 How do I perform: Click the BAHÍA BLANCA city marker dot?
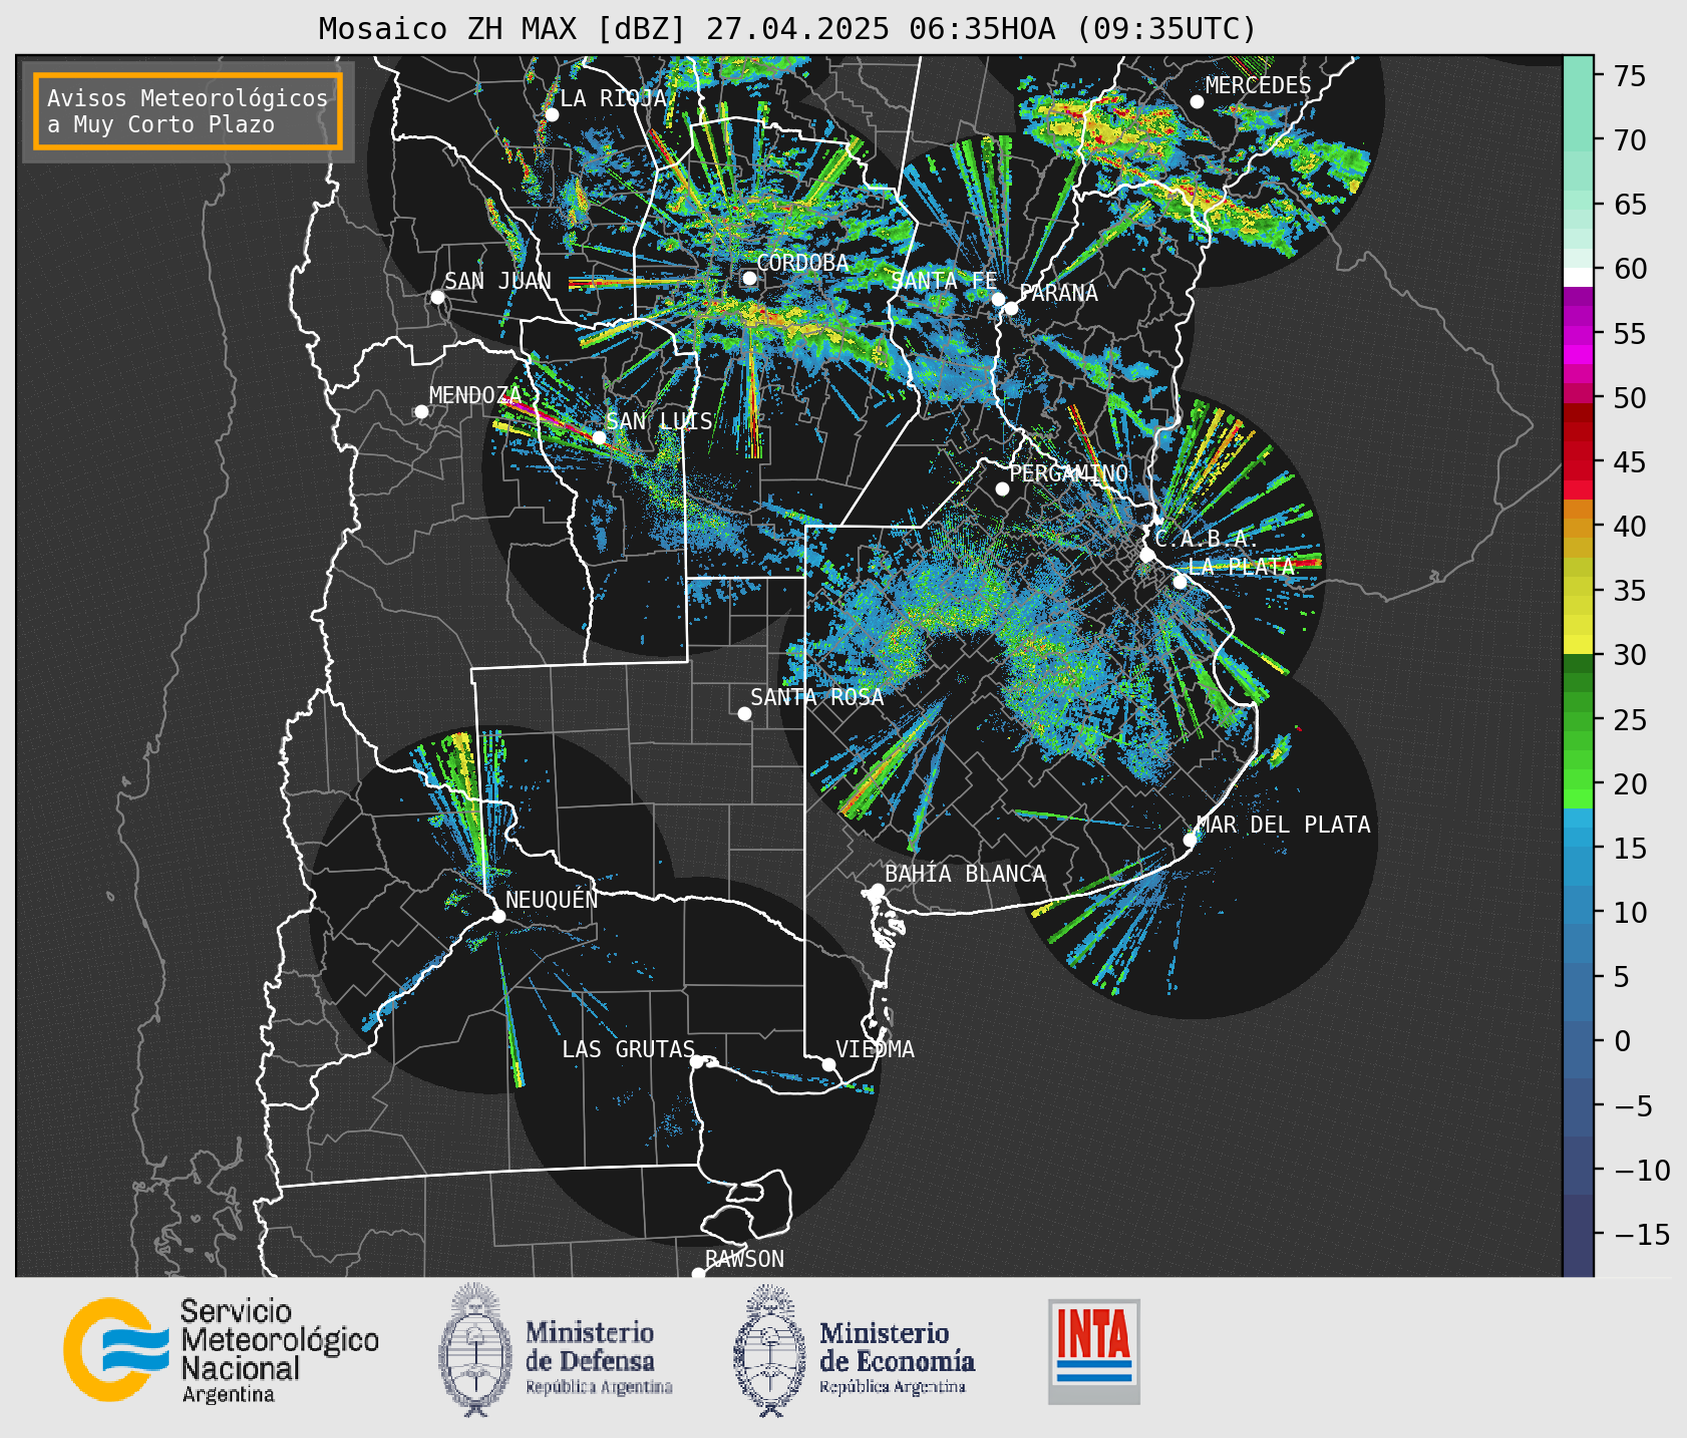coord(877,890)
